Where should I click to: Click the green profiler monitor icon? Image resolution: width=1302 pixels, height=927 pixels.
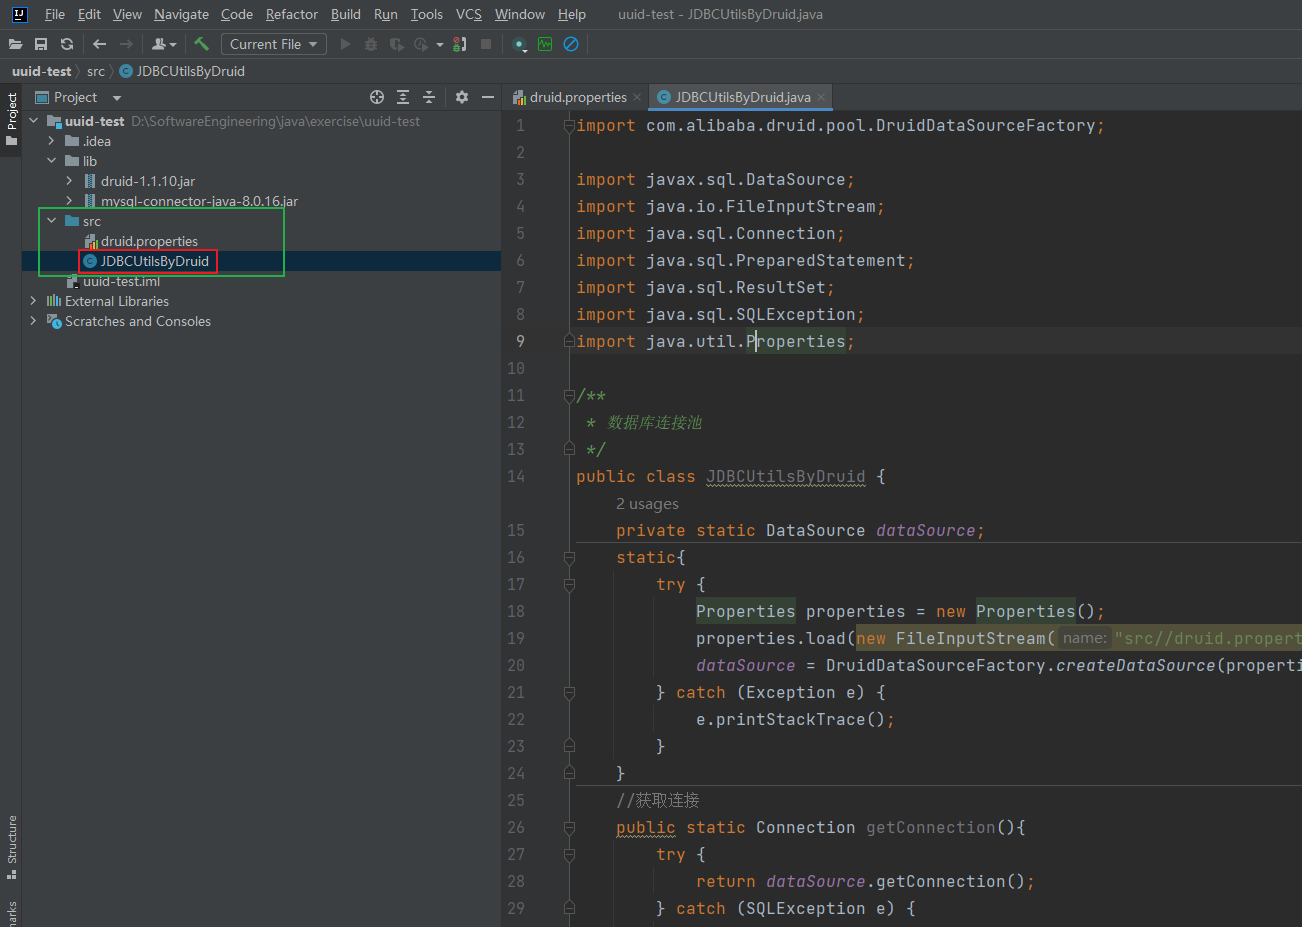[x=545, y=44]
